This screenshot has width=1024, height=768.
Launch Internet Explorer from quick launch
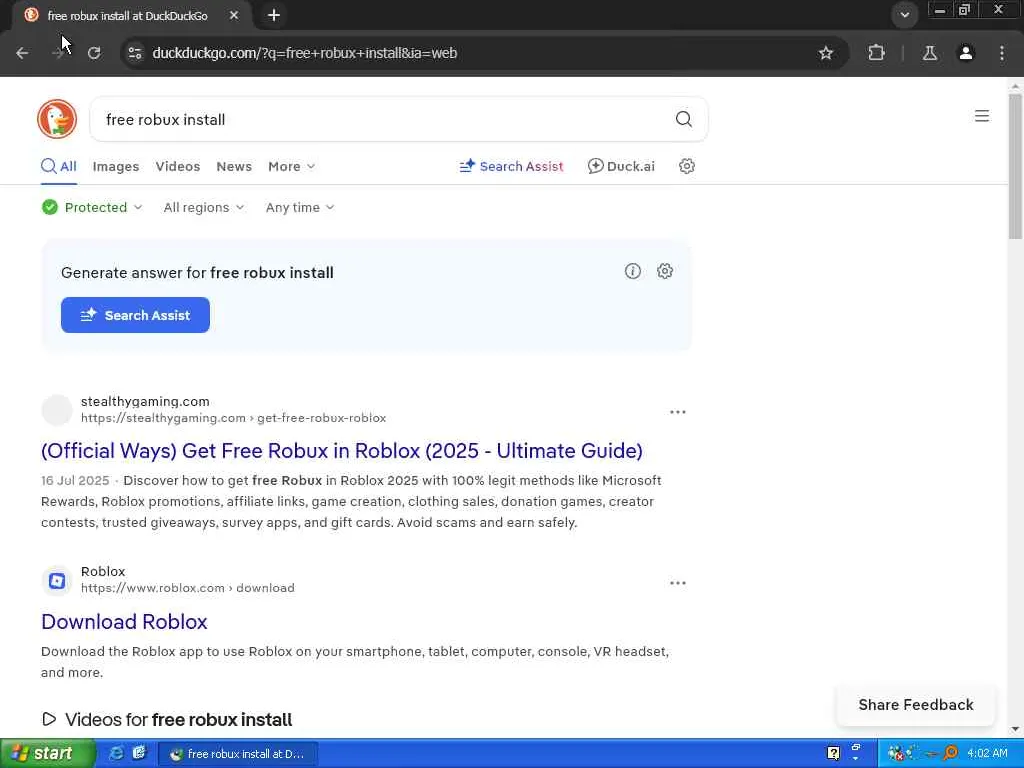click(116, 753)
